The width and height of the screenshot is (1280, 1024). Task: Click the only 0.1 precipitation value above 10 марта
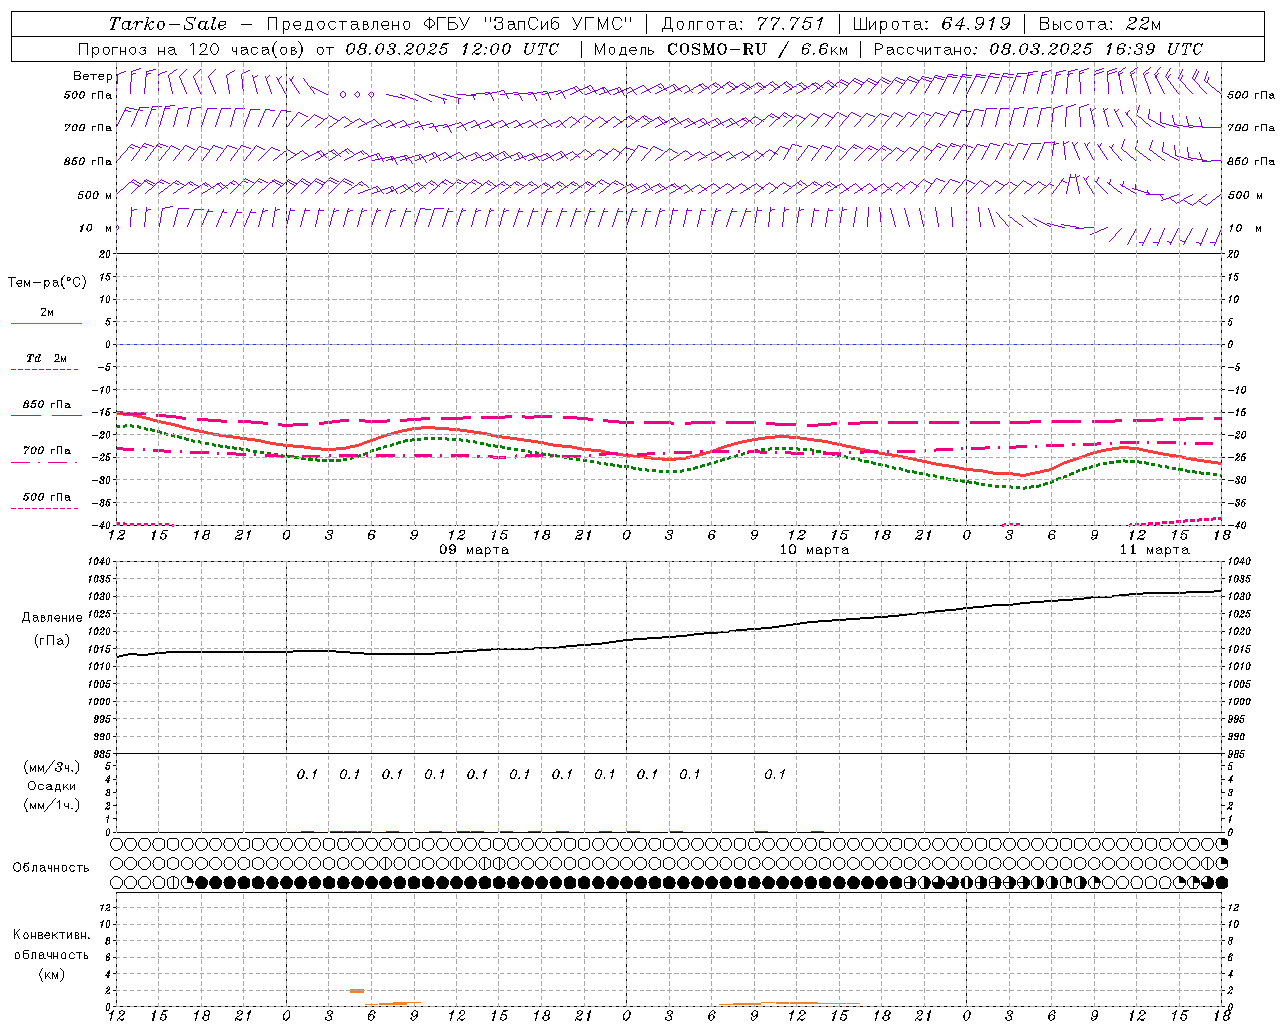click(x=775, y=774)
